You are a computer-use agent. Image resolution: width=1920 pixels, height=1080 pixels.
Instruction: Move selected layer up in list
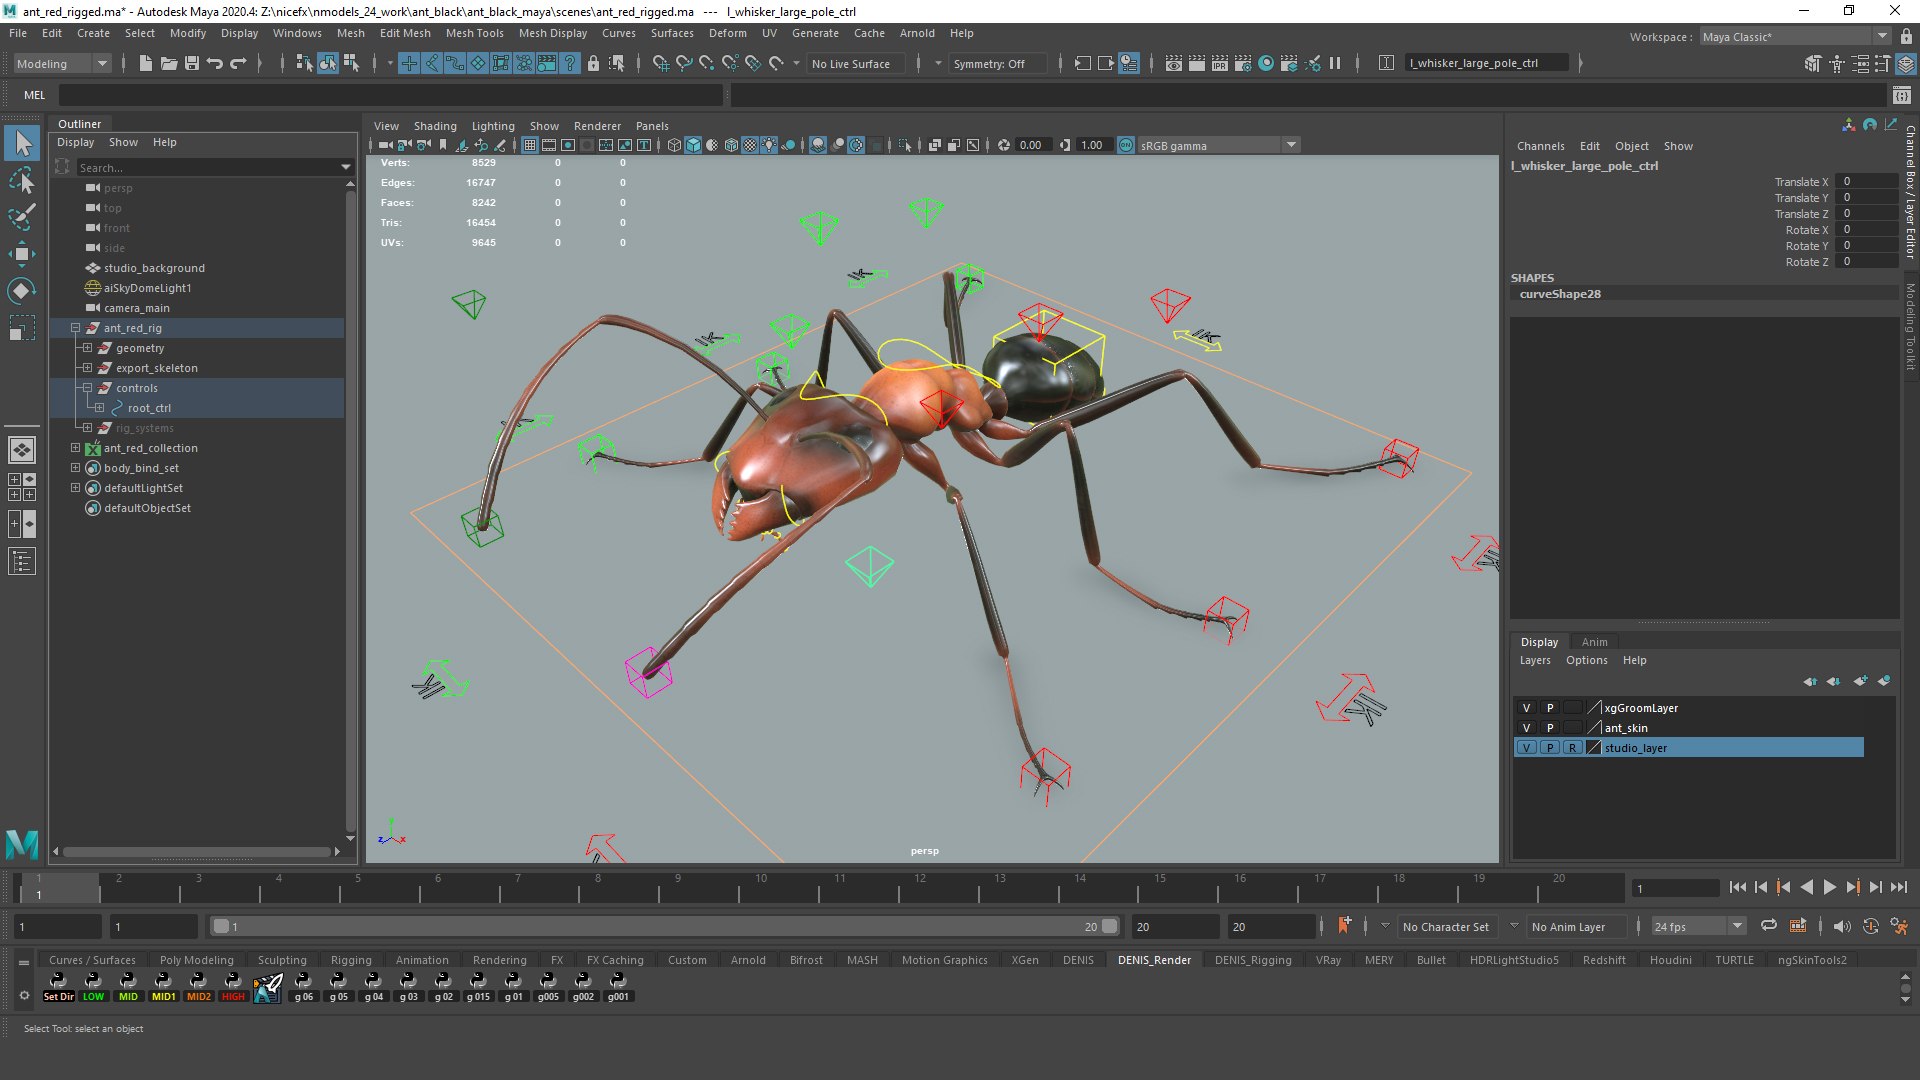1810,681
